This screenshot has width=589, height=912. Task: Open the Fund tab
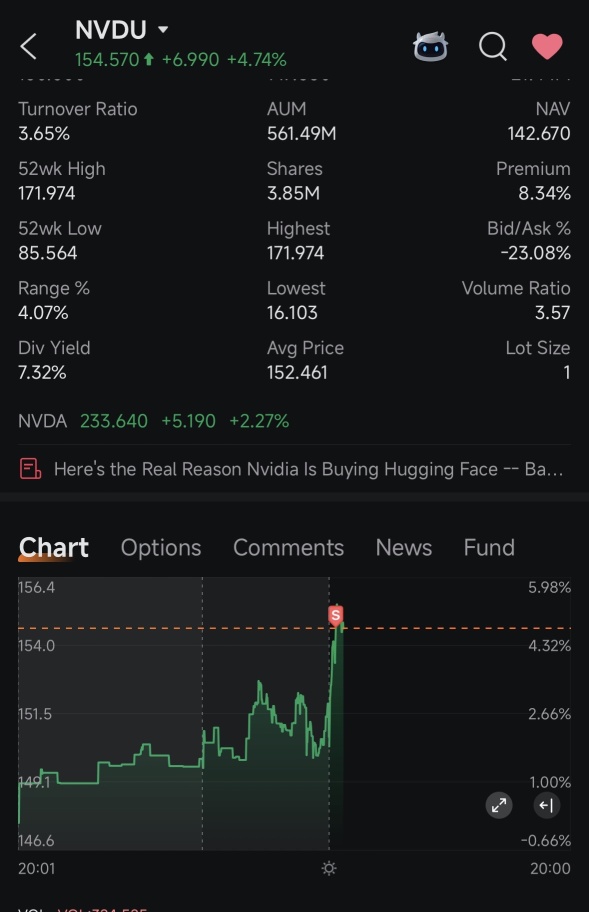click(489, 547)
